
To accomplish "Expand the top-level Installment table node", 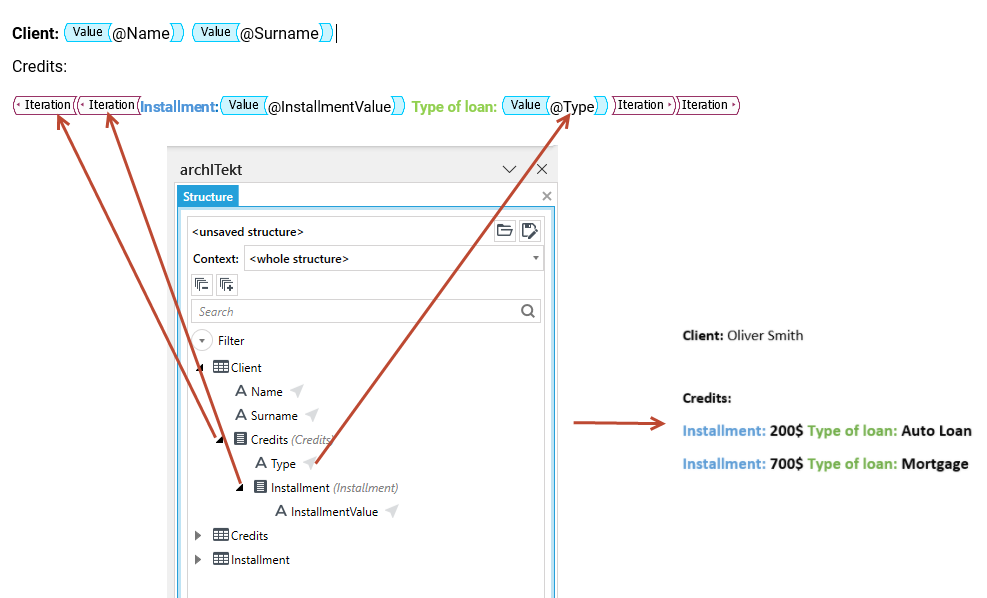I will tap(198, 559).
